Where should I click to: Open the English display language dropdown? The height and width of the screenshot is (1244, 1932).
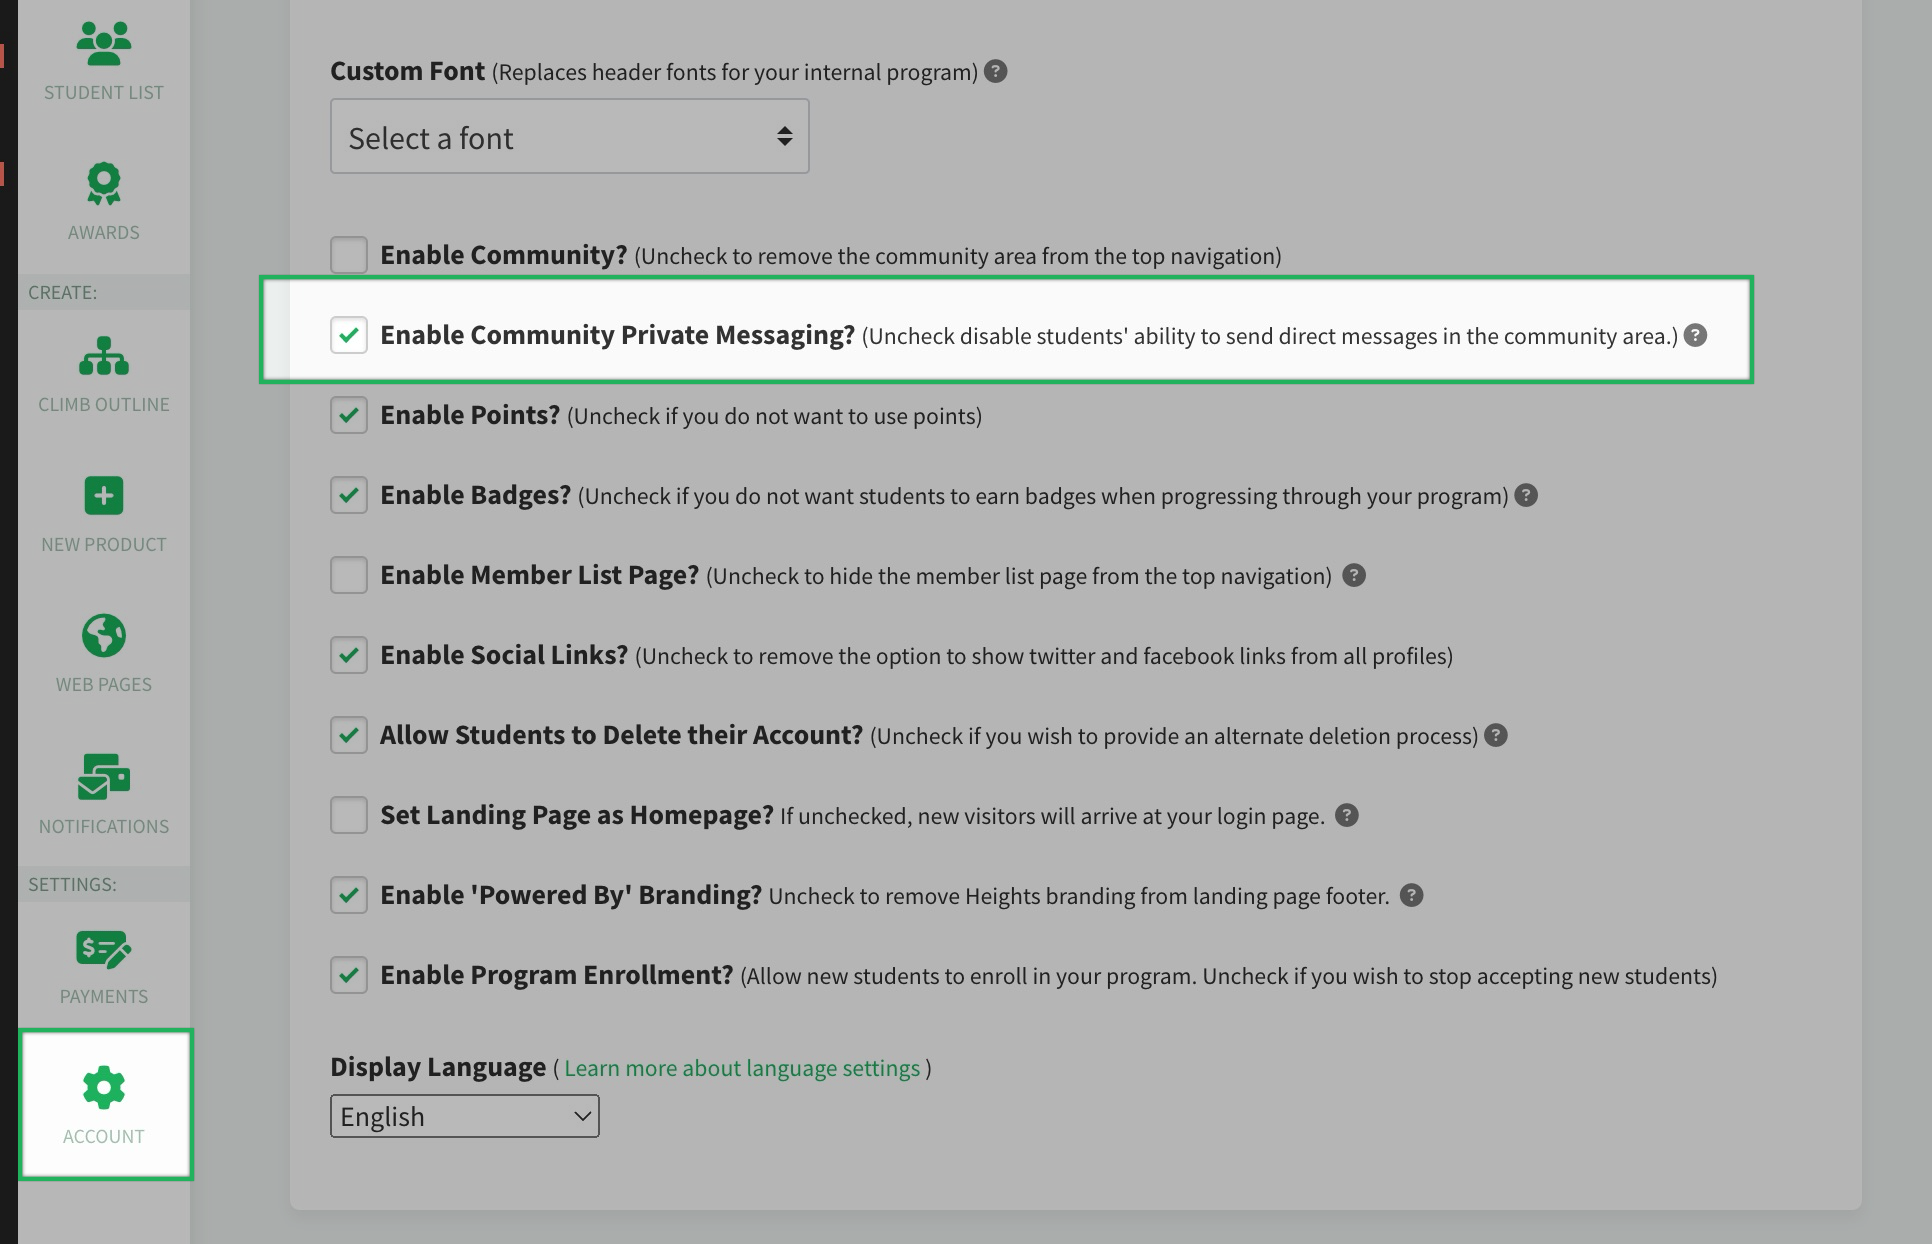[x=465, y=1116]
